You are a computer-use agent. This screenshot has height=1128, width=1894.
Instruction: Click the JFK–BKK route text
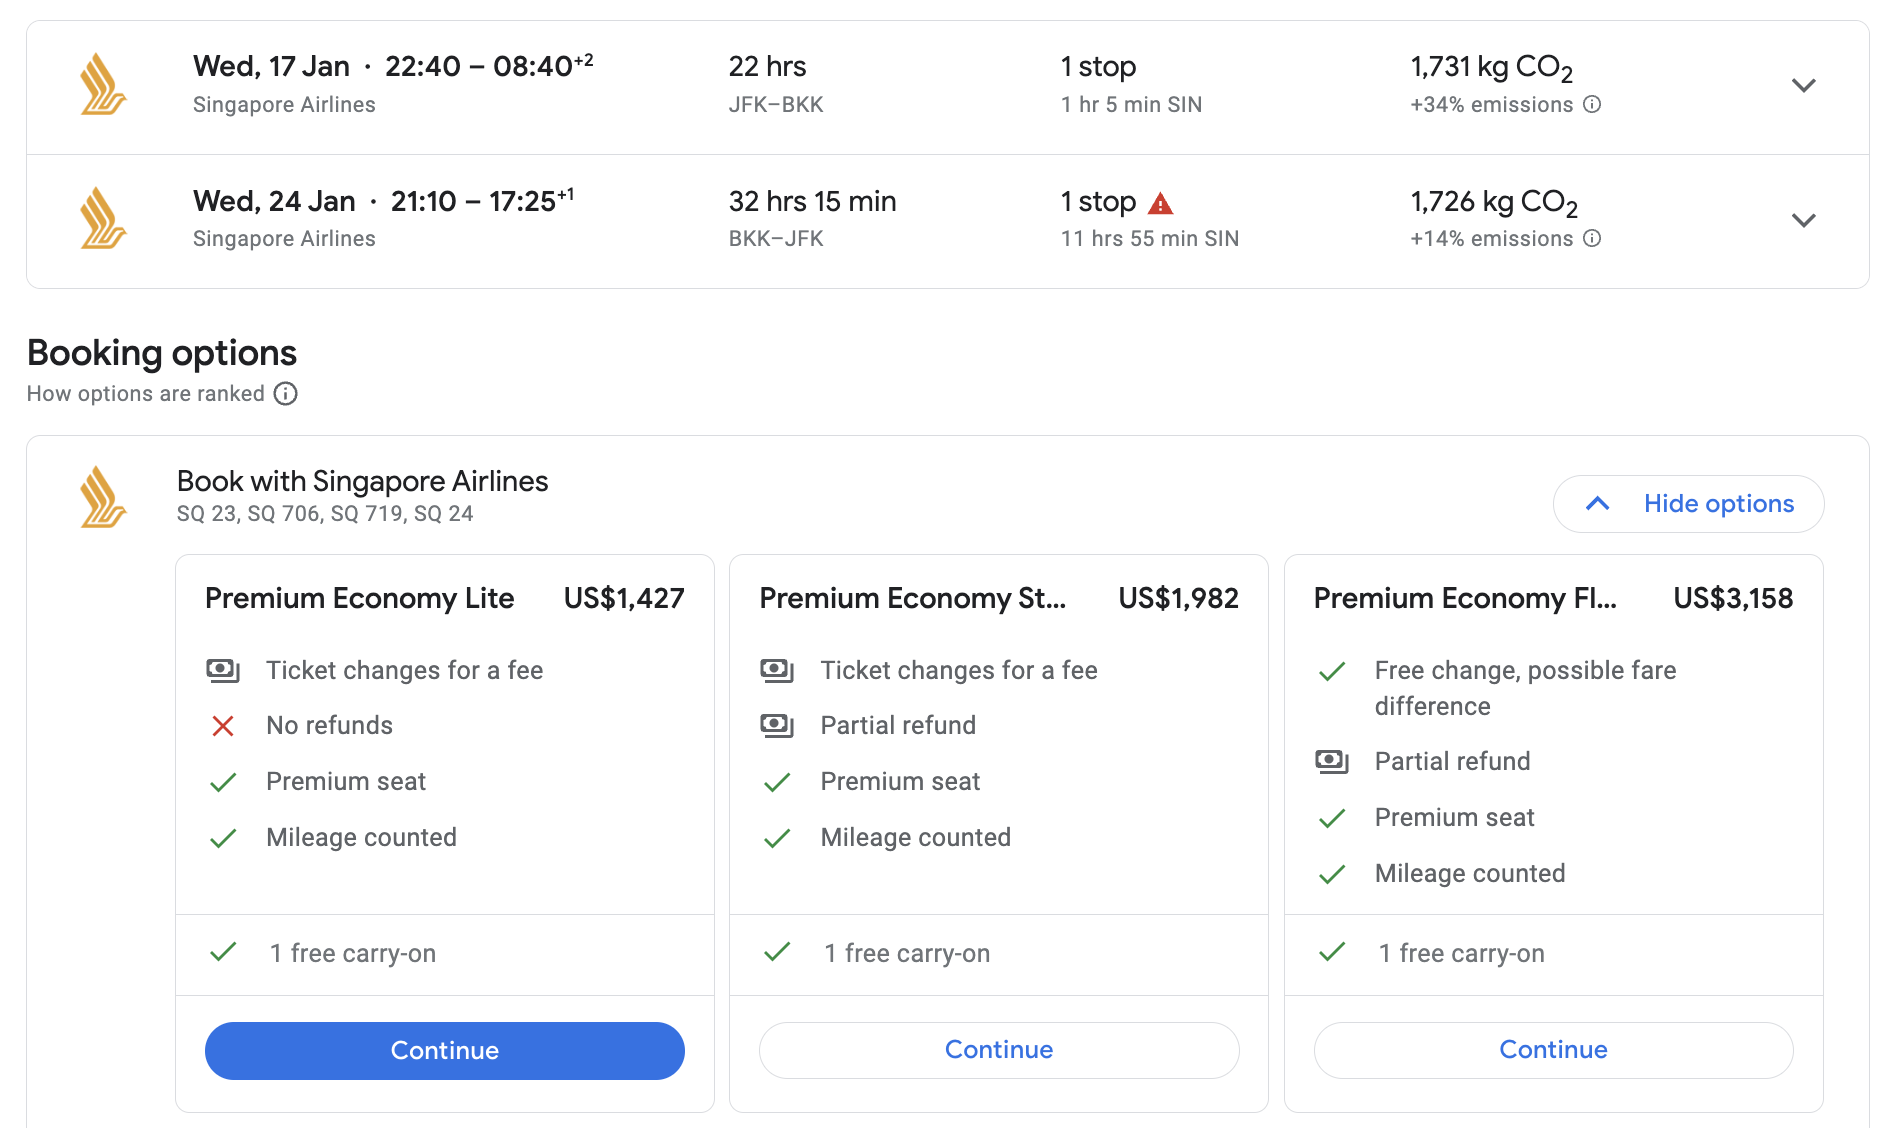[x=776, y=104]
